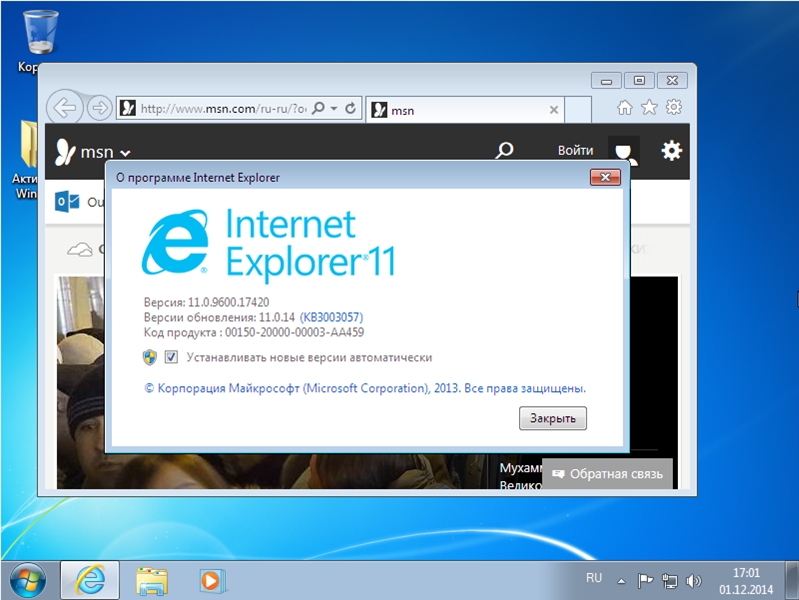Show hidden tray icons arrow
The image size is (799, 600).
[621, 581]
